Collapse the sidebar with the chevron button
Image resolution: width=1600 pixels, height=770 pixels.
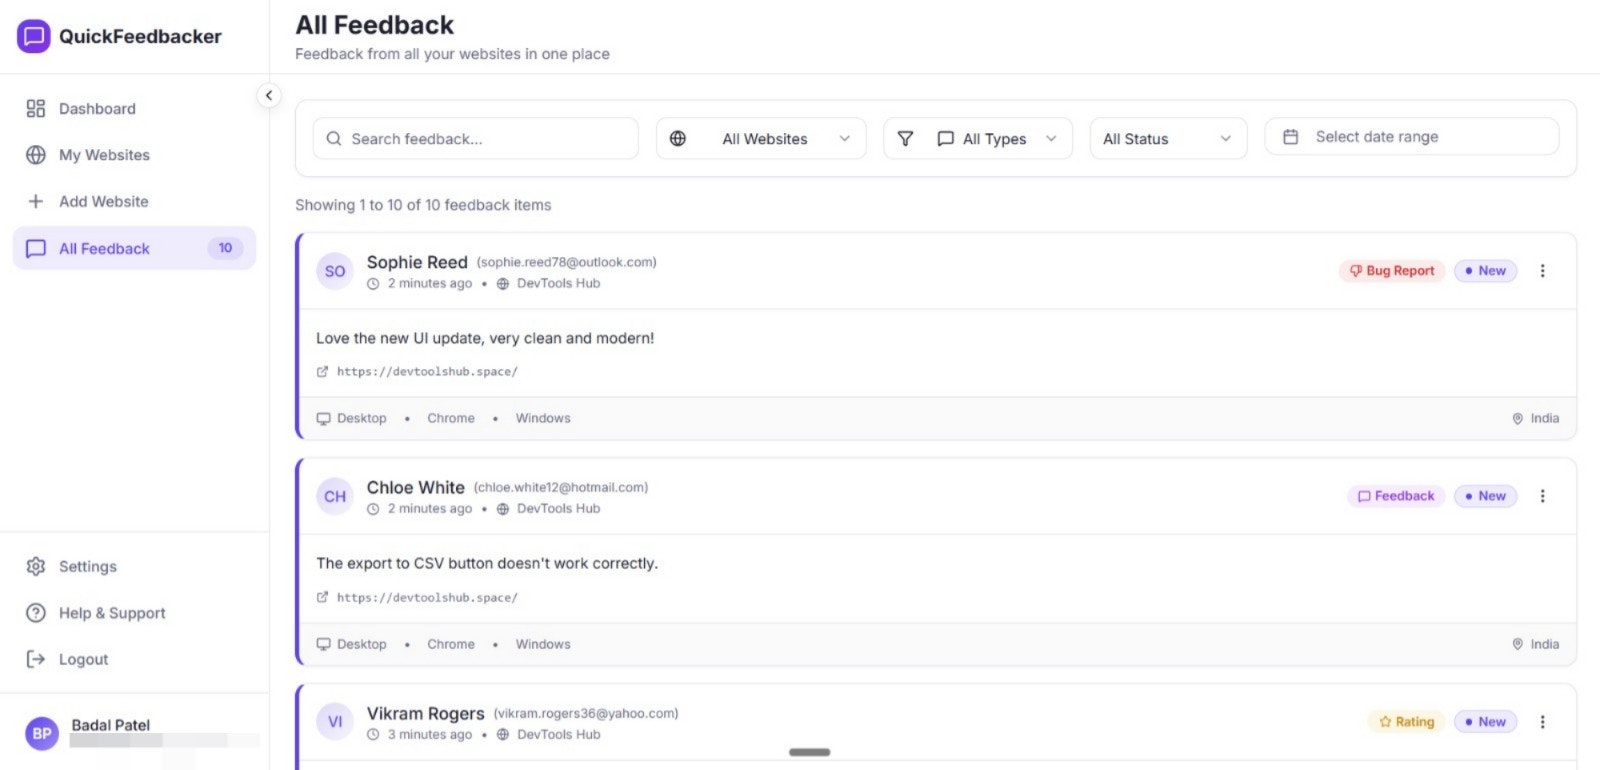(268, 95)
